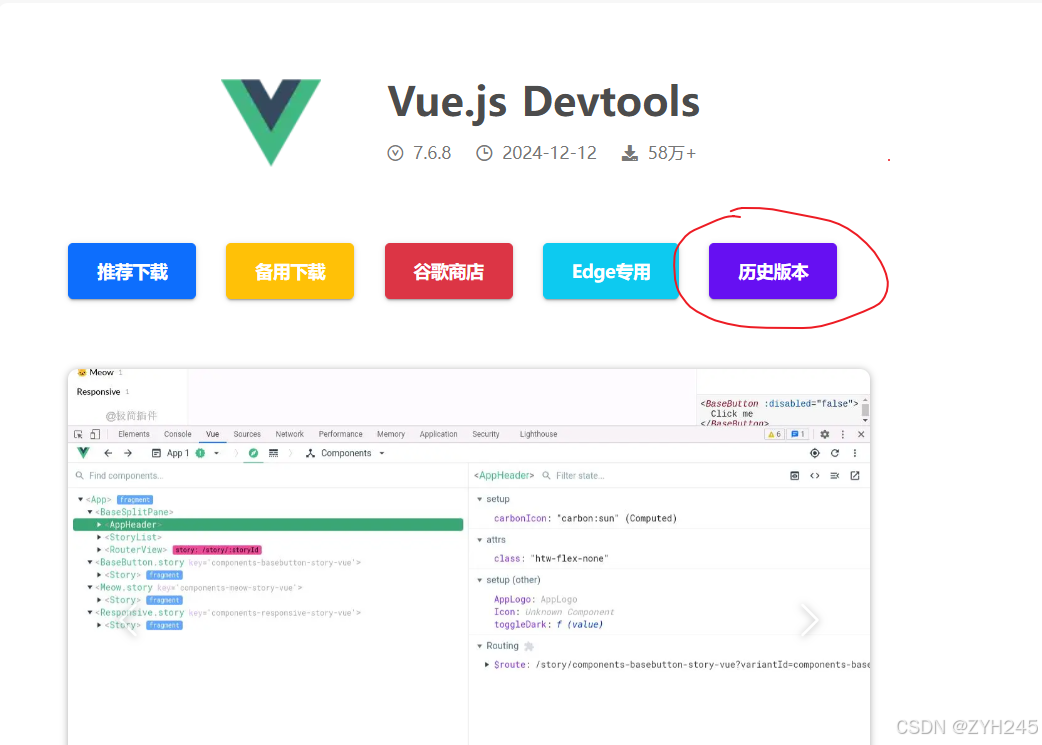Collapse the Routing section
The height and width of the screenshot is (745, 1042).
click(480, 646)
